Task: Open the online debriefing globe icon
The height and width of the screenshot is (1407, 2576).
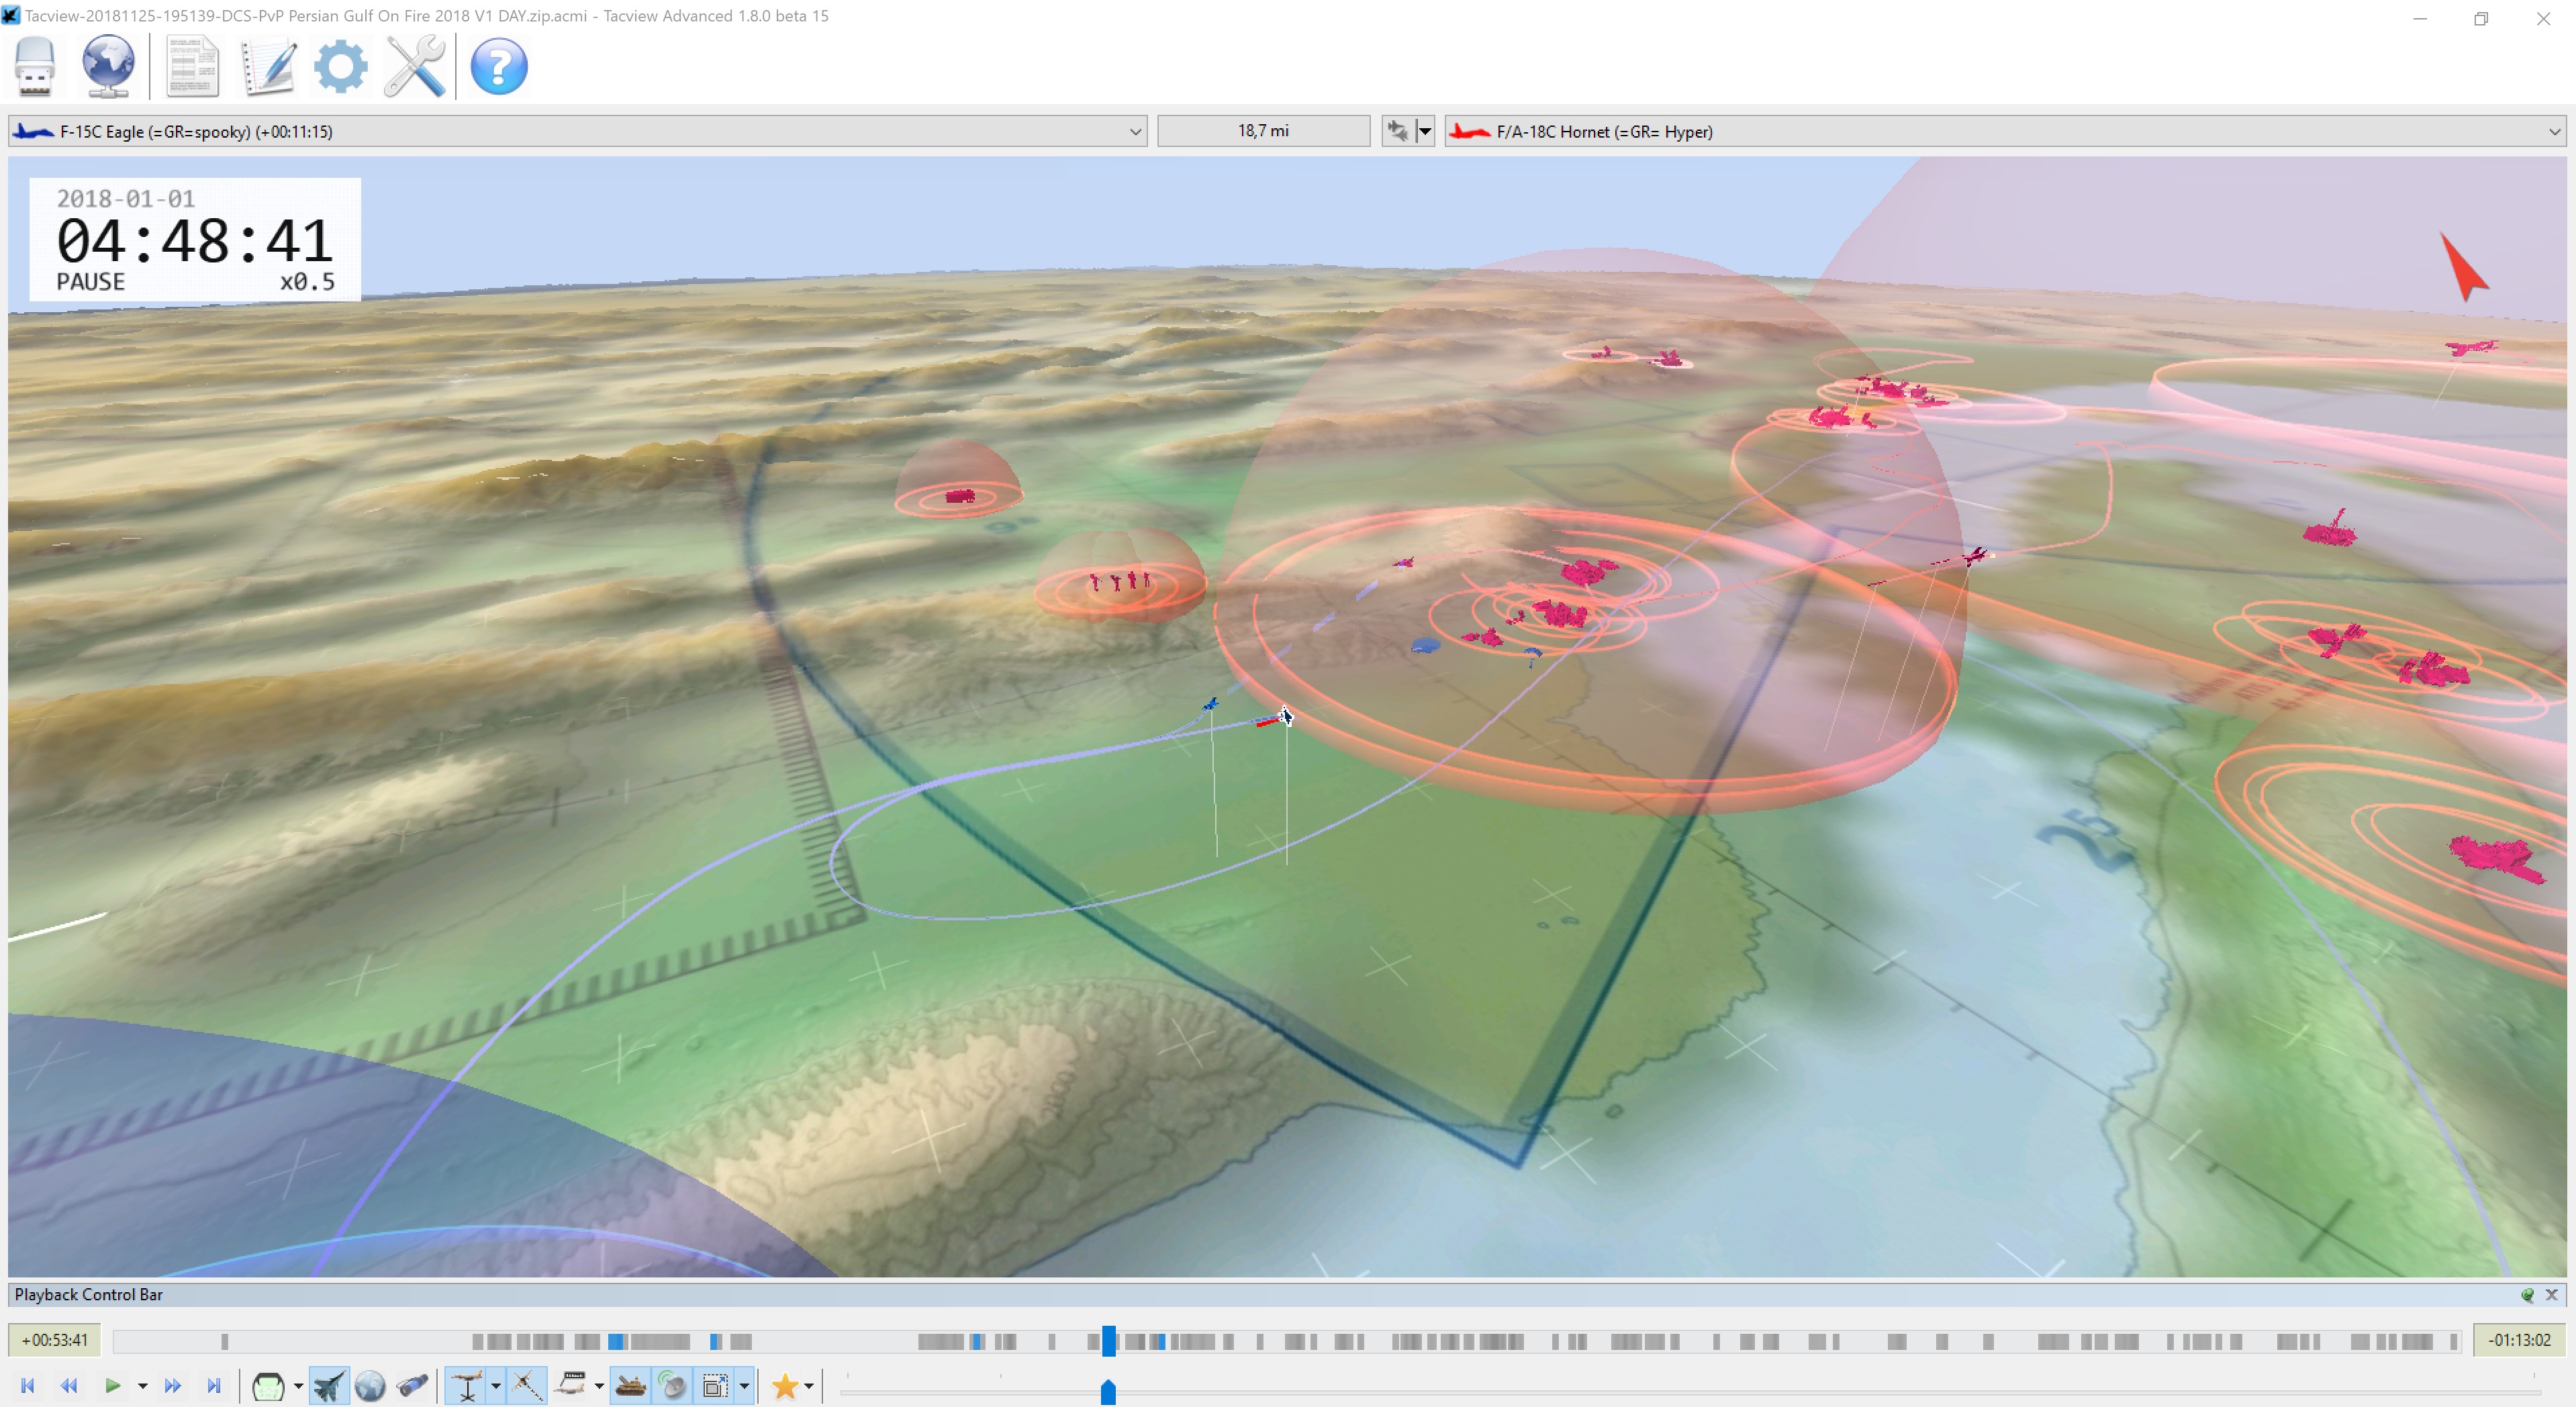Action: pos(108,66)
